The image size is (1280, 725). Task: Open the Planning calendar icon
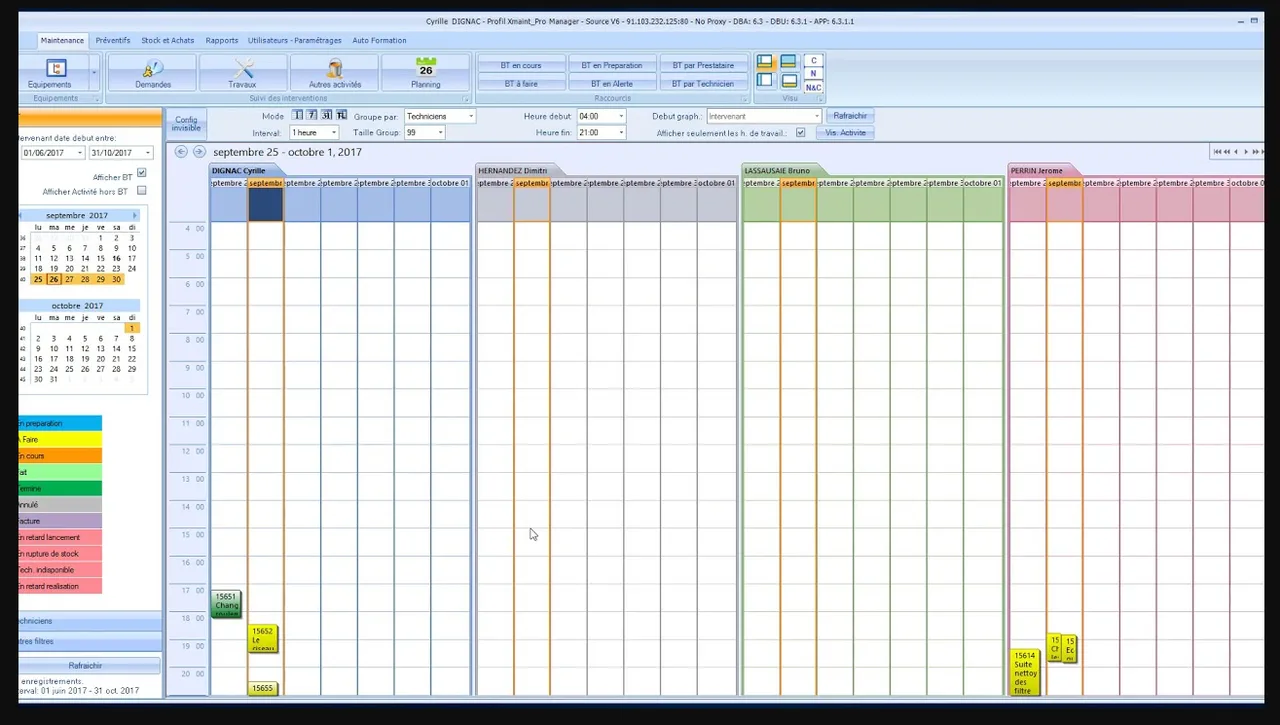[x=426, y=73]
